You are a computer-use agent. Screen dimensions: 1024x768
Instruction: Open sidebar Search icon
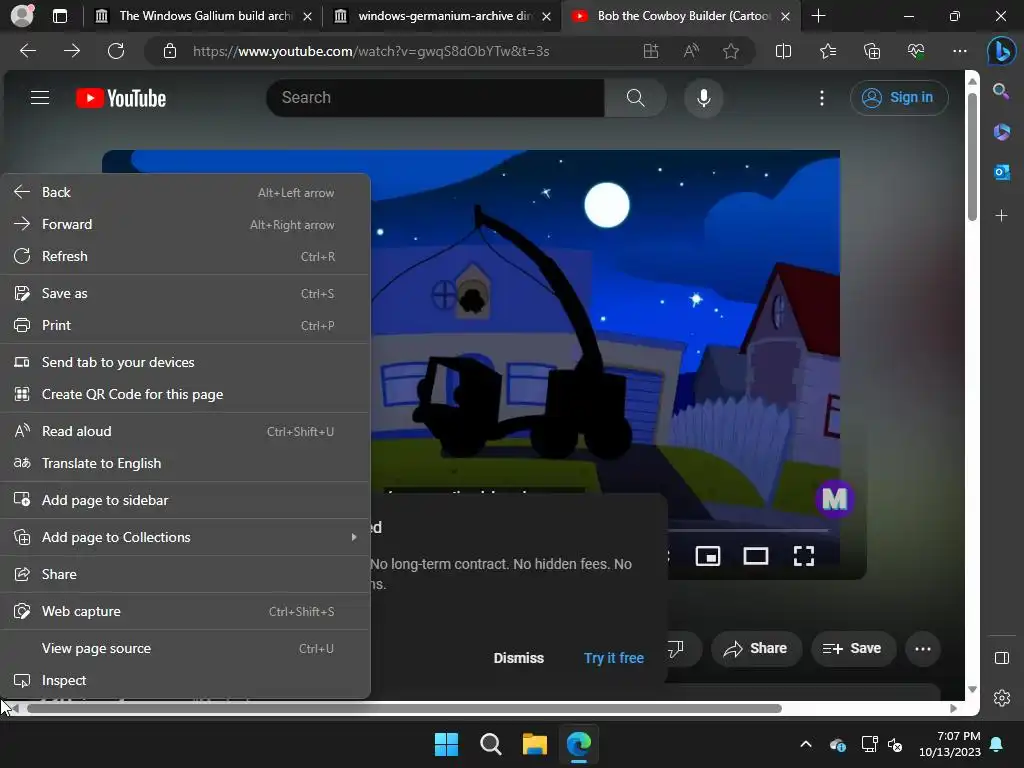(x=1001, y=91)
